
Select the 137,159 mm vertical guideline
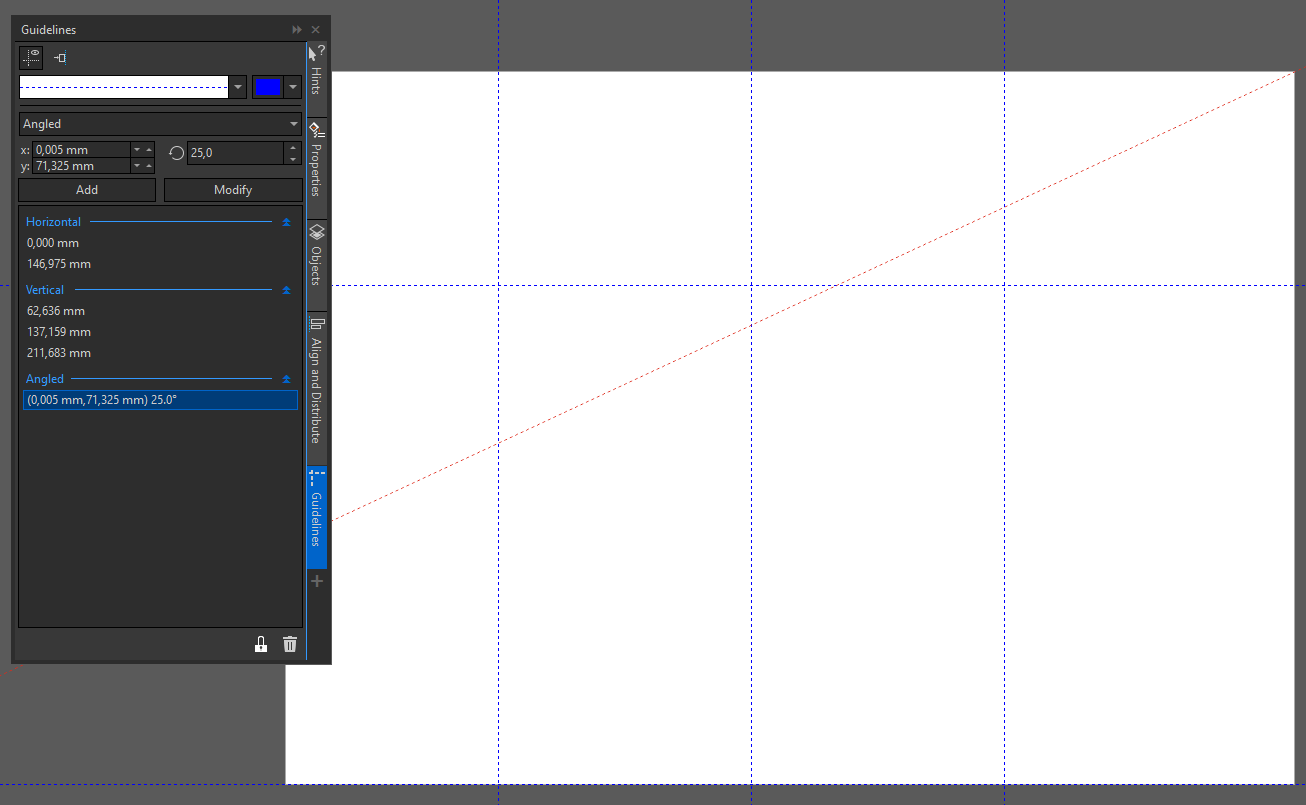pos(59,332)
